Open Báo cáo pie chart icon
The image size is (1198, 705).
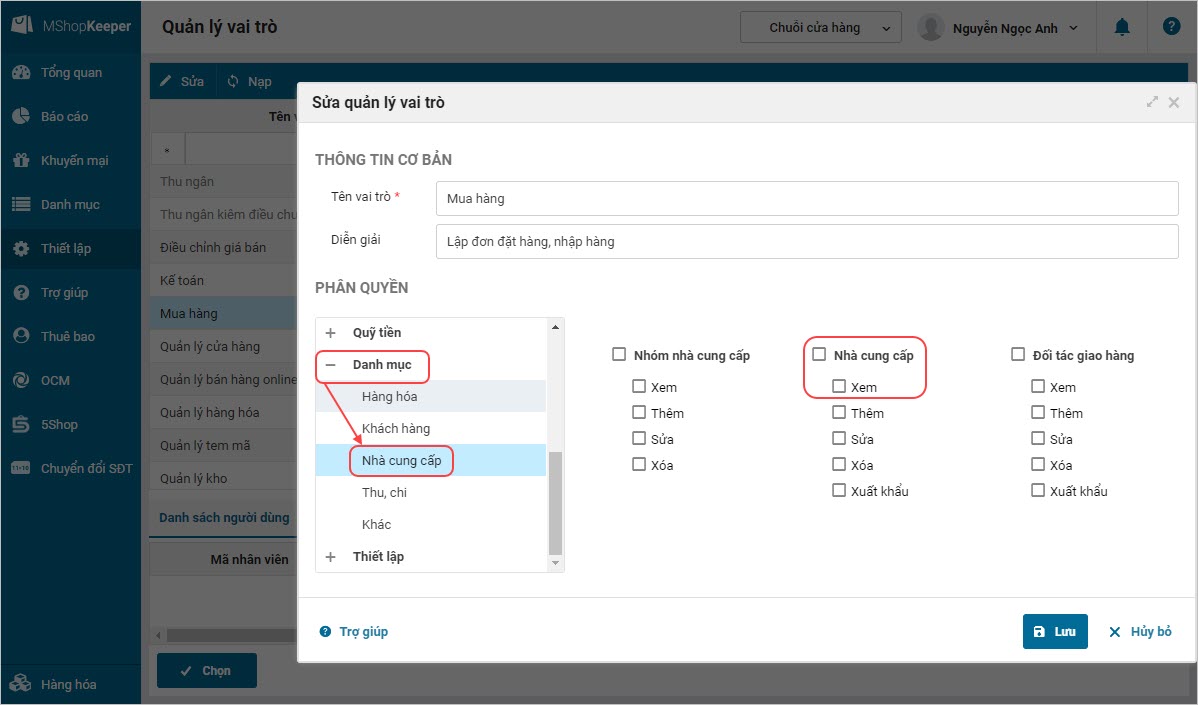pyautogui.click(x=21, y=117)
